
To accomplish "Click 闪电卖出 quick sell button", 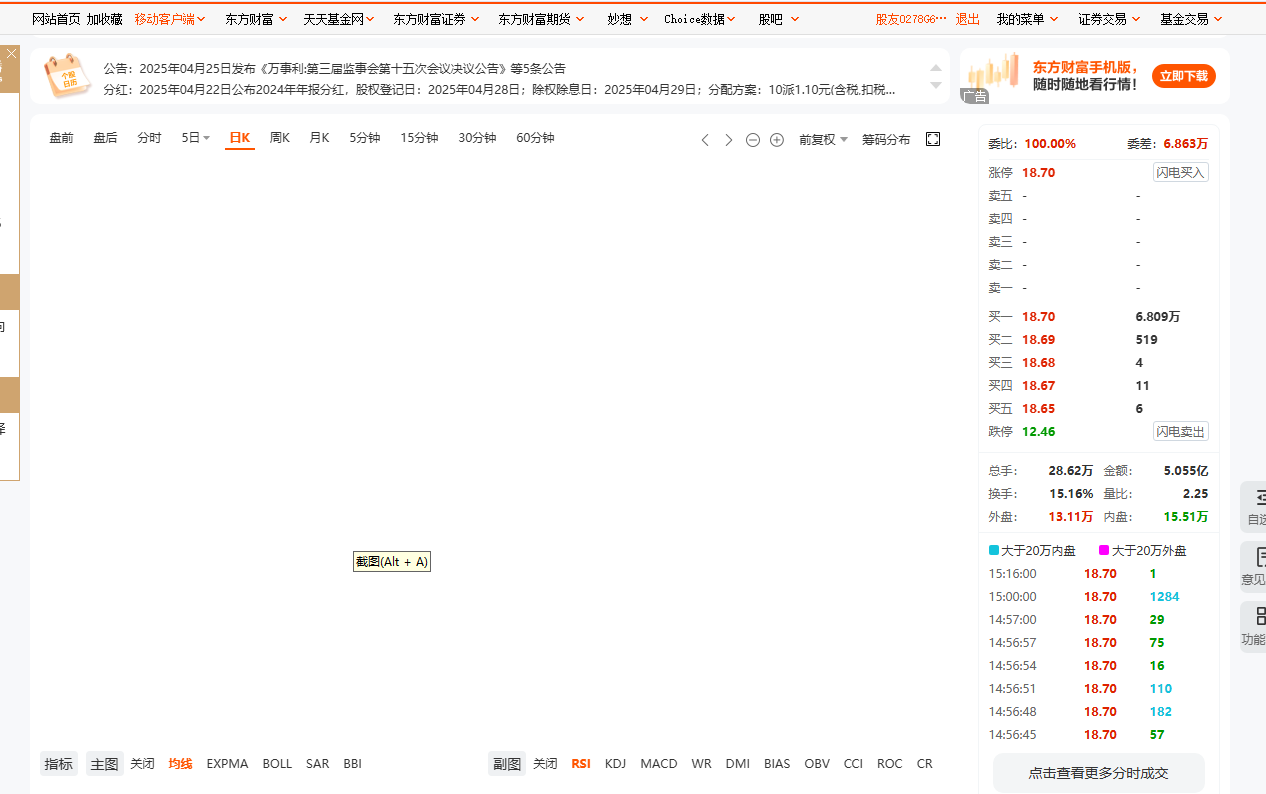I will [x=1180, y=432].
